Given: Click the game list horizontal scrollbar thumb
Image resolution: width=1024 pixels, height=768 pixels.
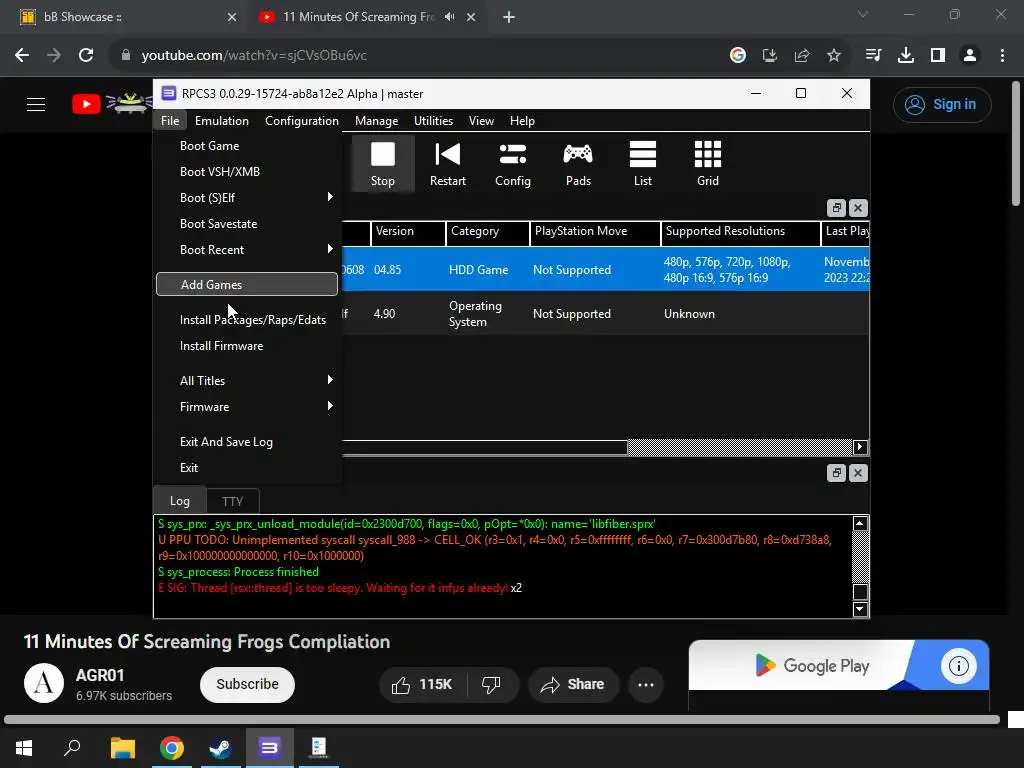Looking at the screenshot, I should pos(485,447).
